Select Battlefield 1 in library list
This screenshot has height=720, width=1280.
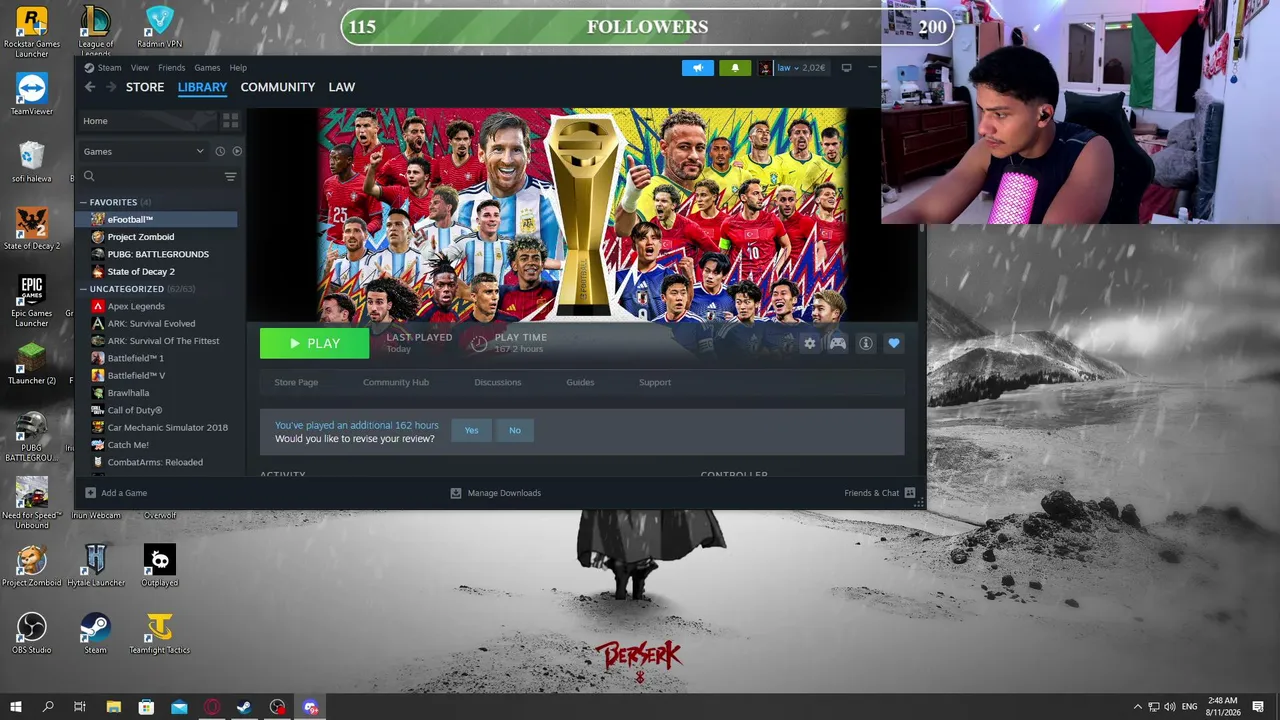(x=158, y=358)
